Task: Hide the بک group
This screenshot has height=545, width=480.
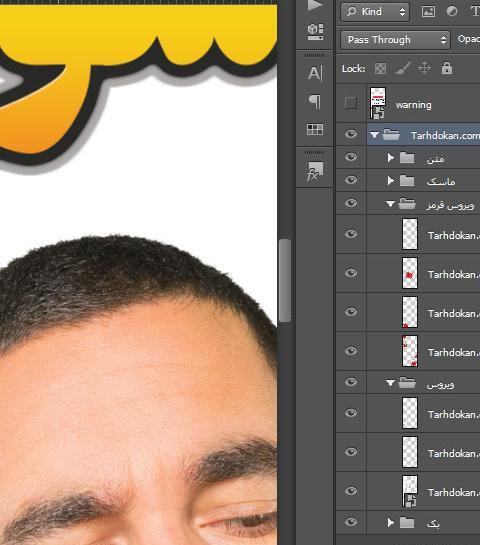Action: 351,522
